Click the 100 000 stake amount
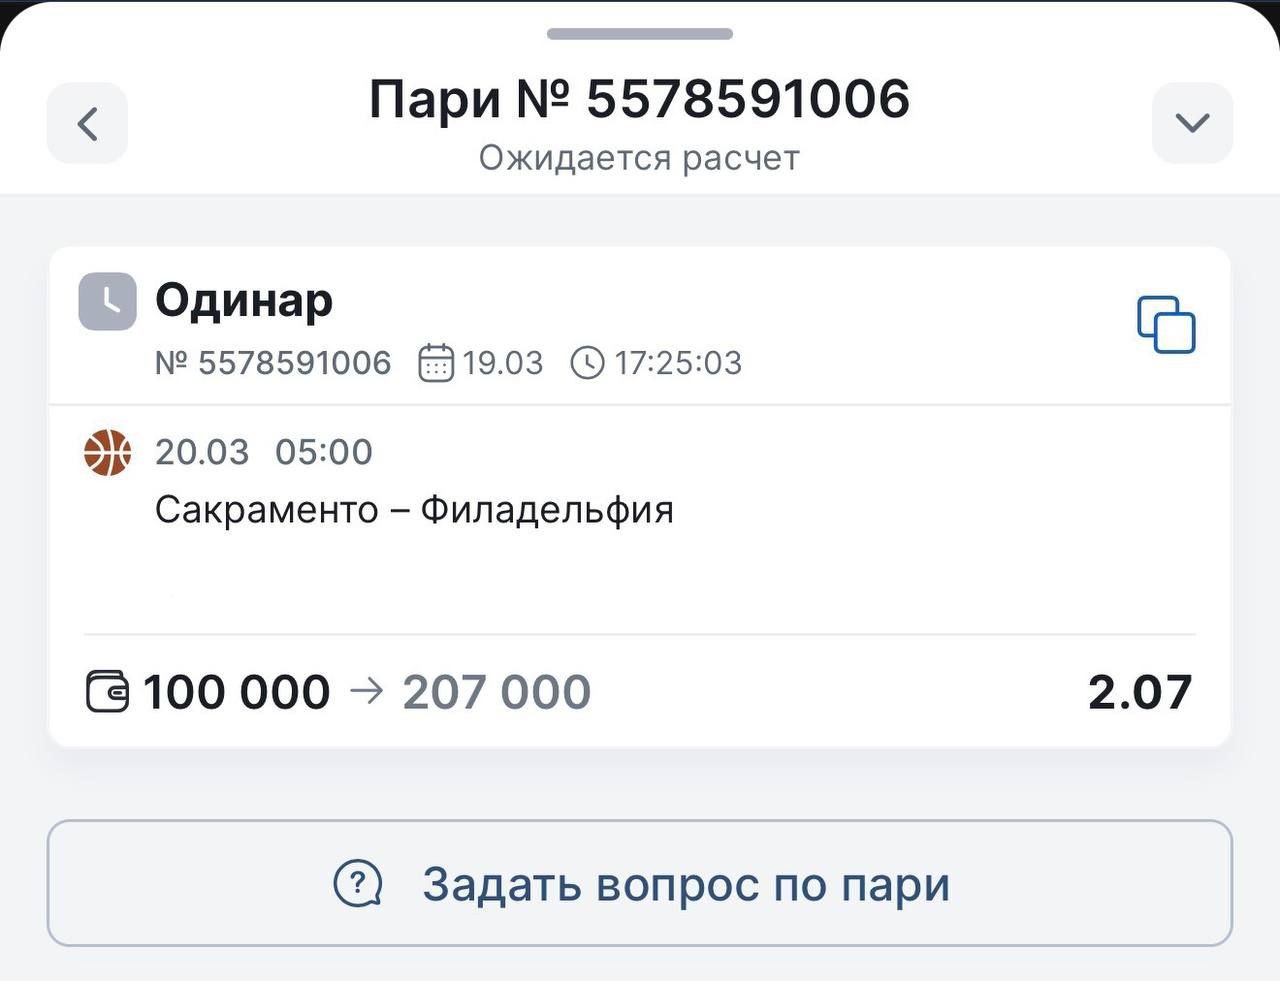1280x981 pixels. click(236, 692)
